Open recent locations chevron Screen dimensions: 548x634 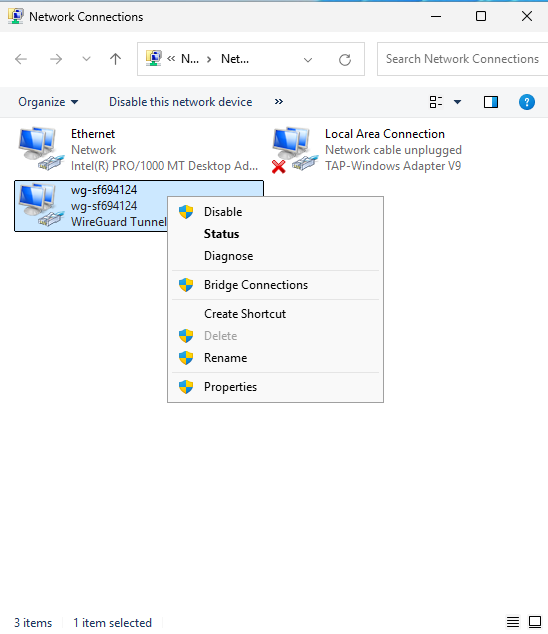(x=86, y=59)
